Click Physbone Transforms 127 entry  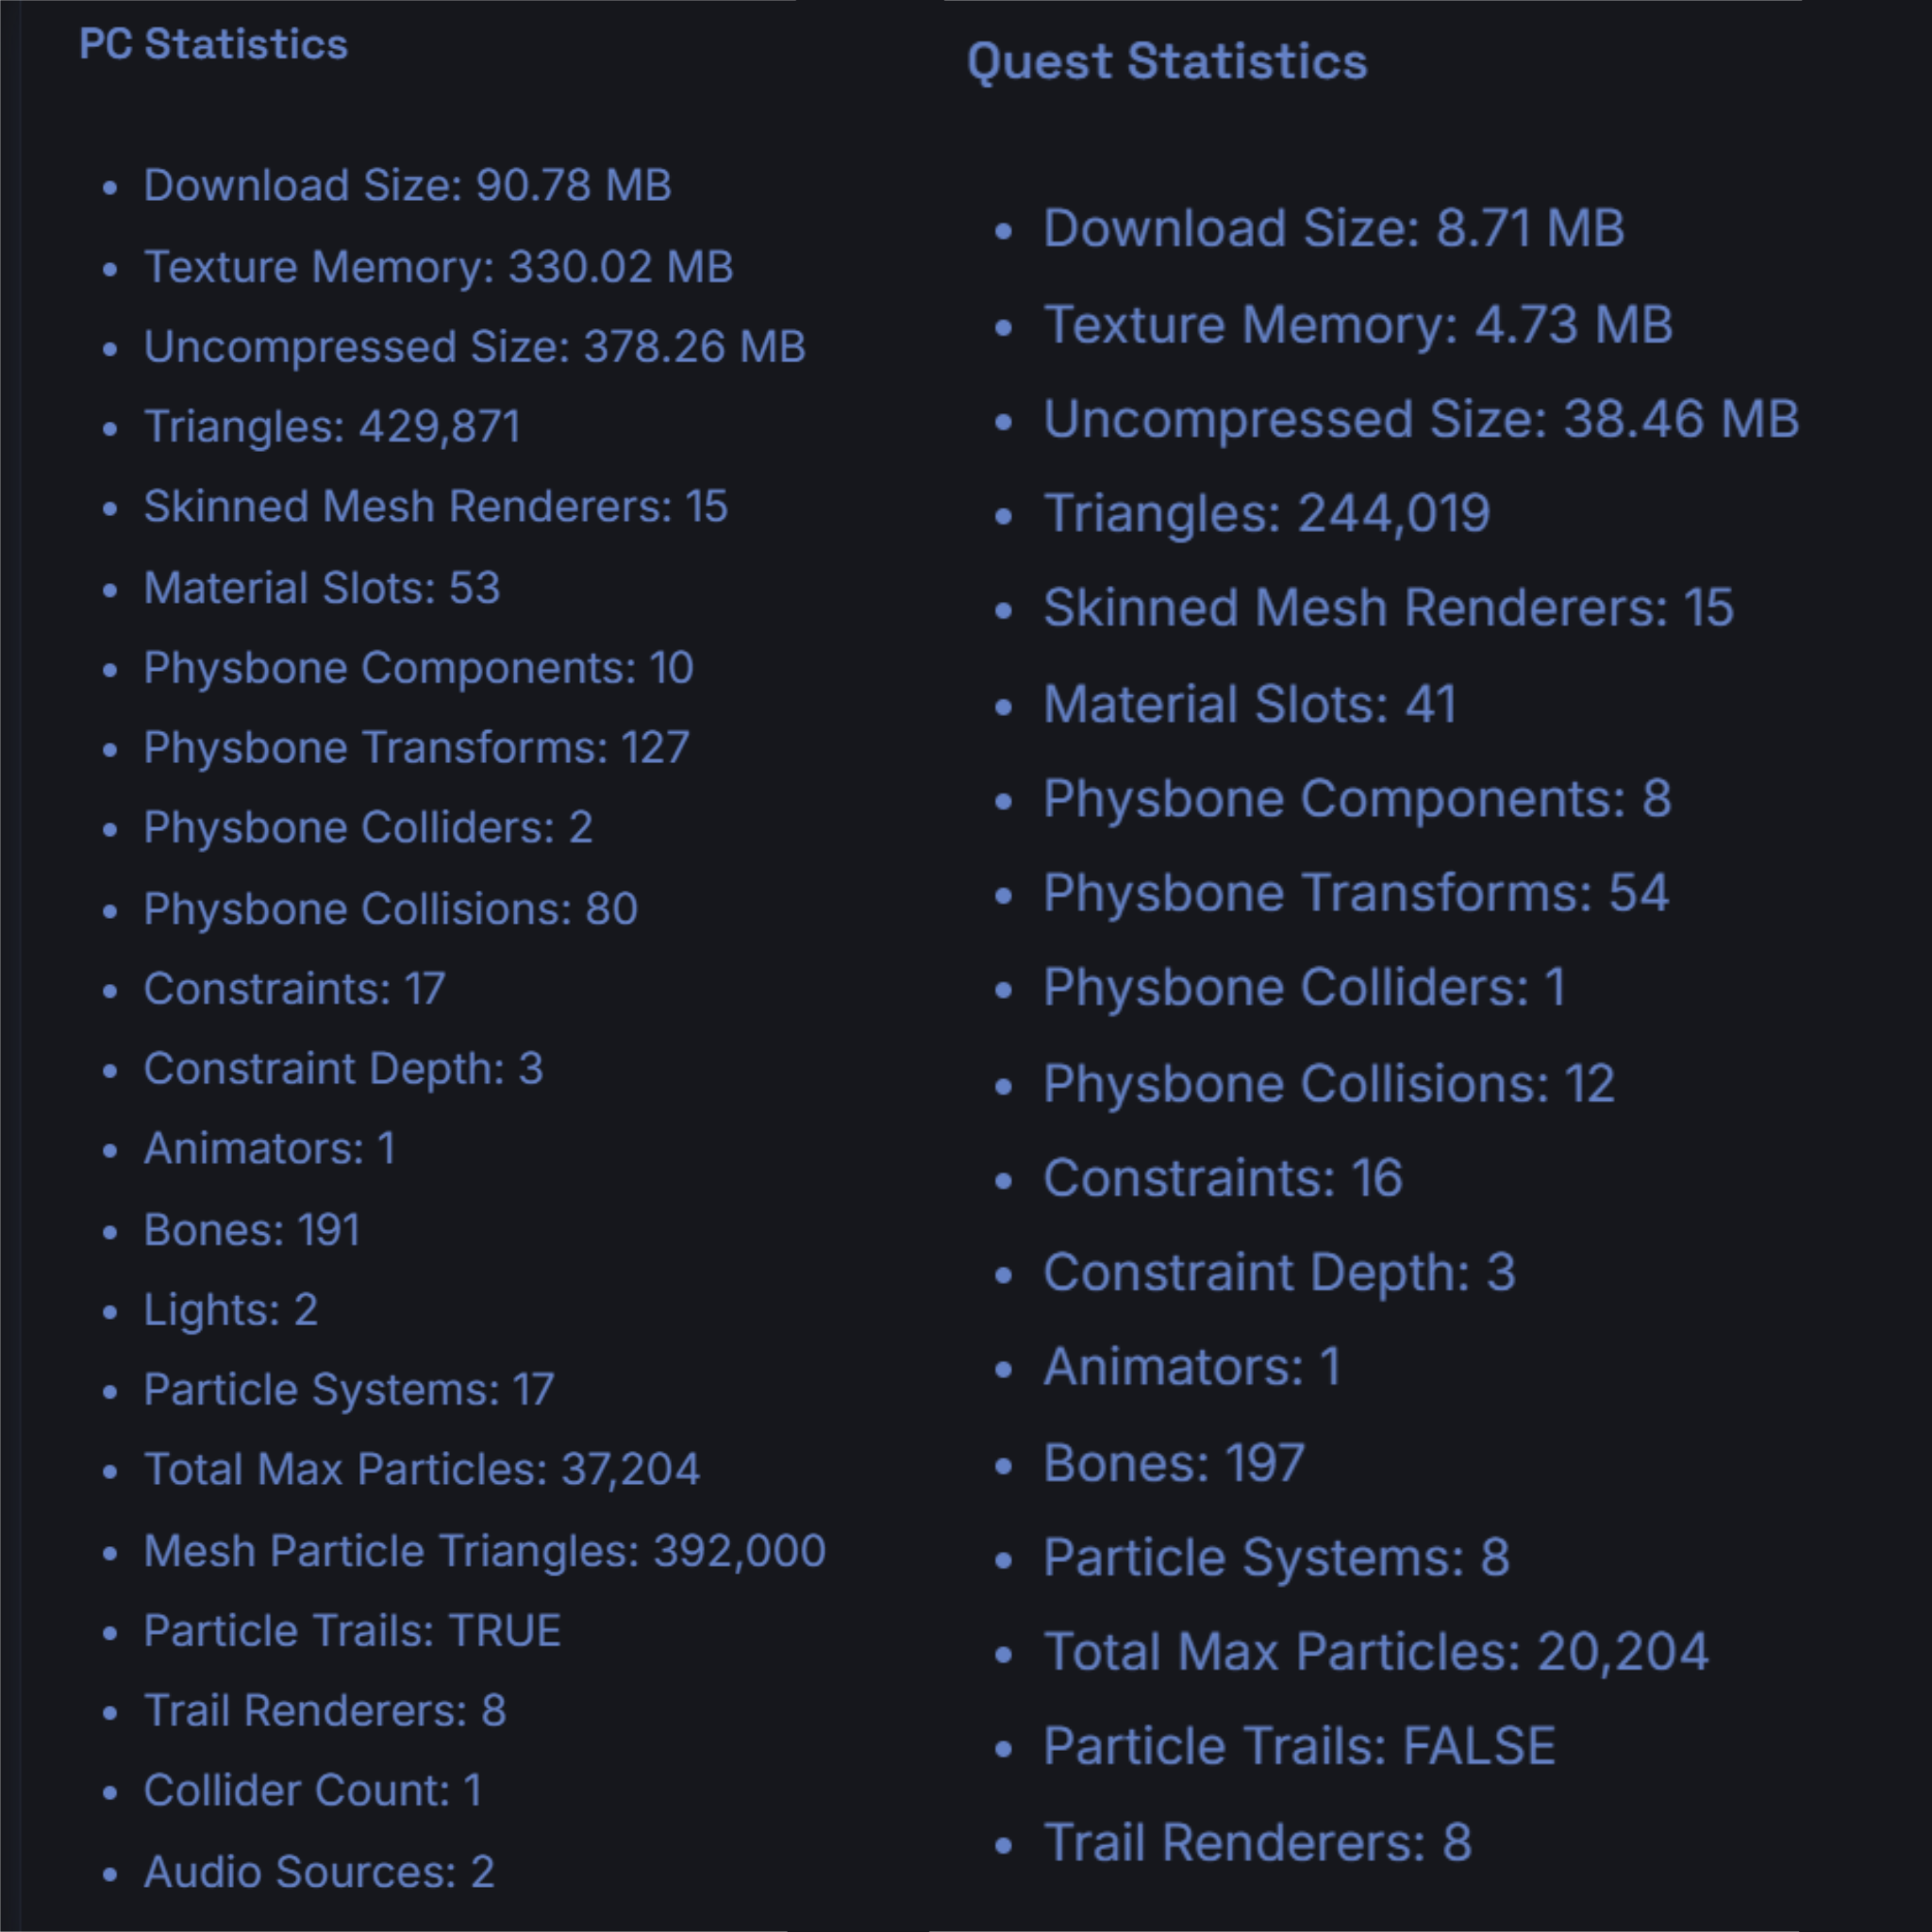[417, 748]
